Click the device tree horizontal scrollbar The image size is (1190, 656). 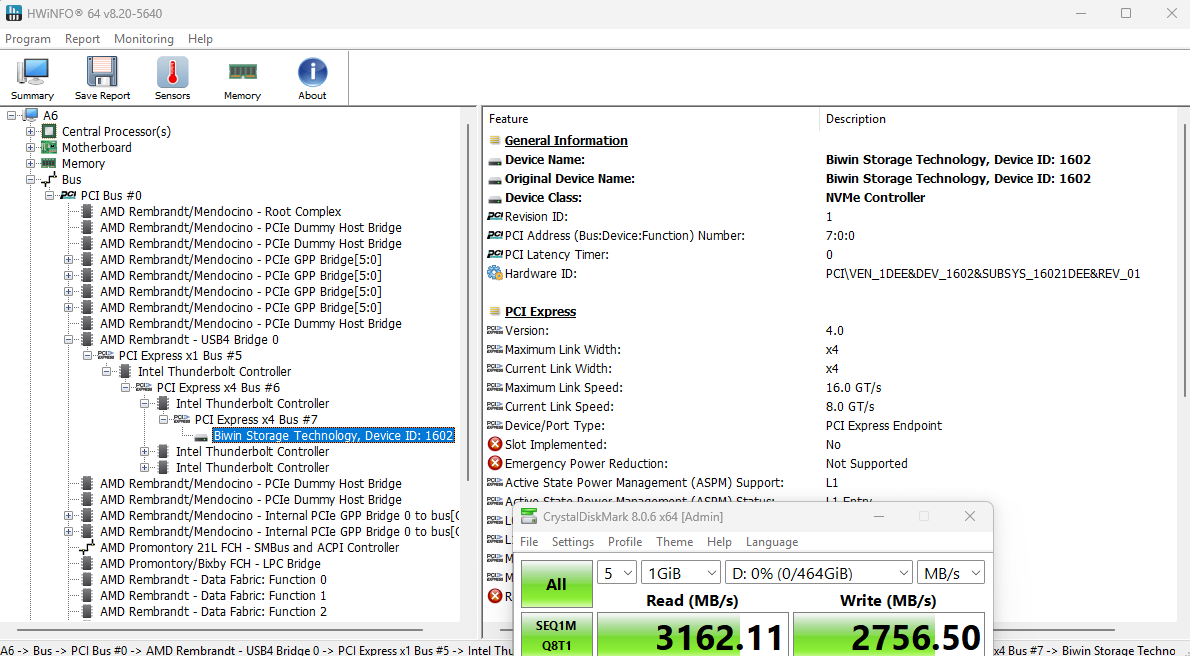click(x=220, y=629)
